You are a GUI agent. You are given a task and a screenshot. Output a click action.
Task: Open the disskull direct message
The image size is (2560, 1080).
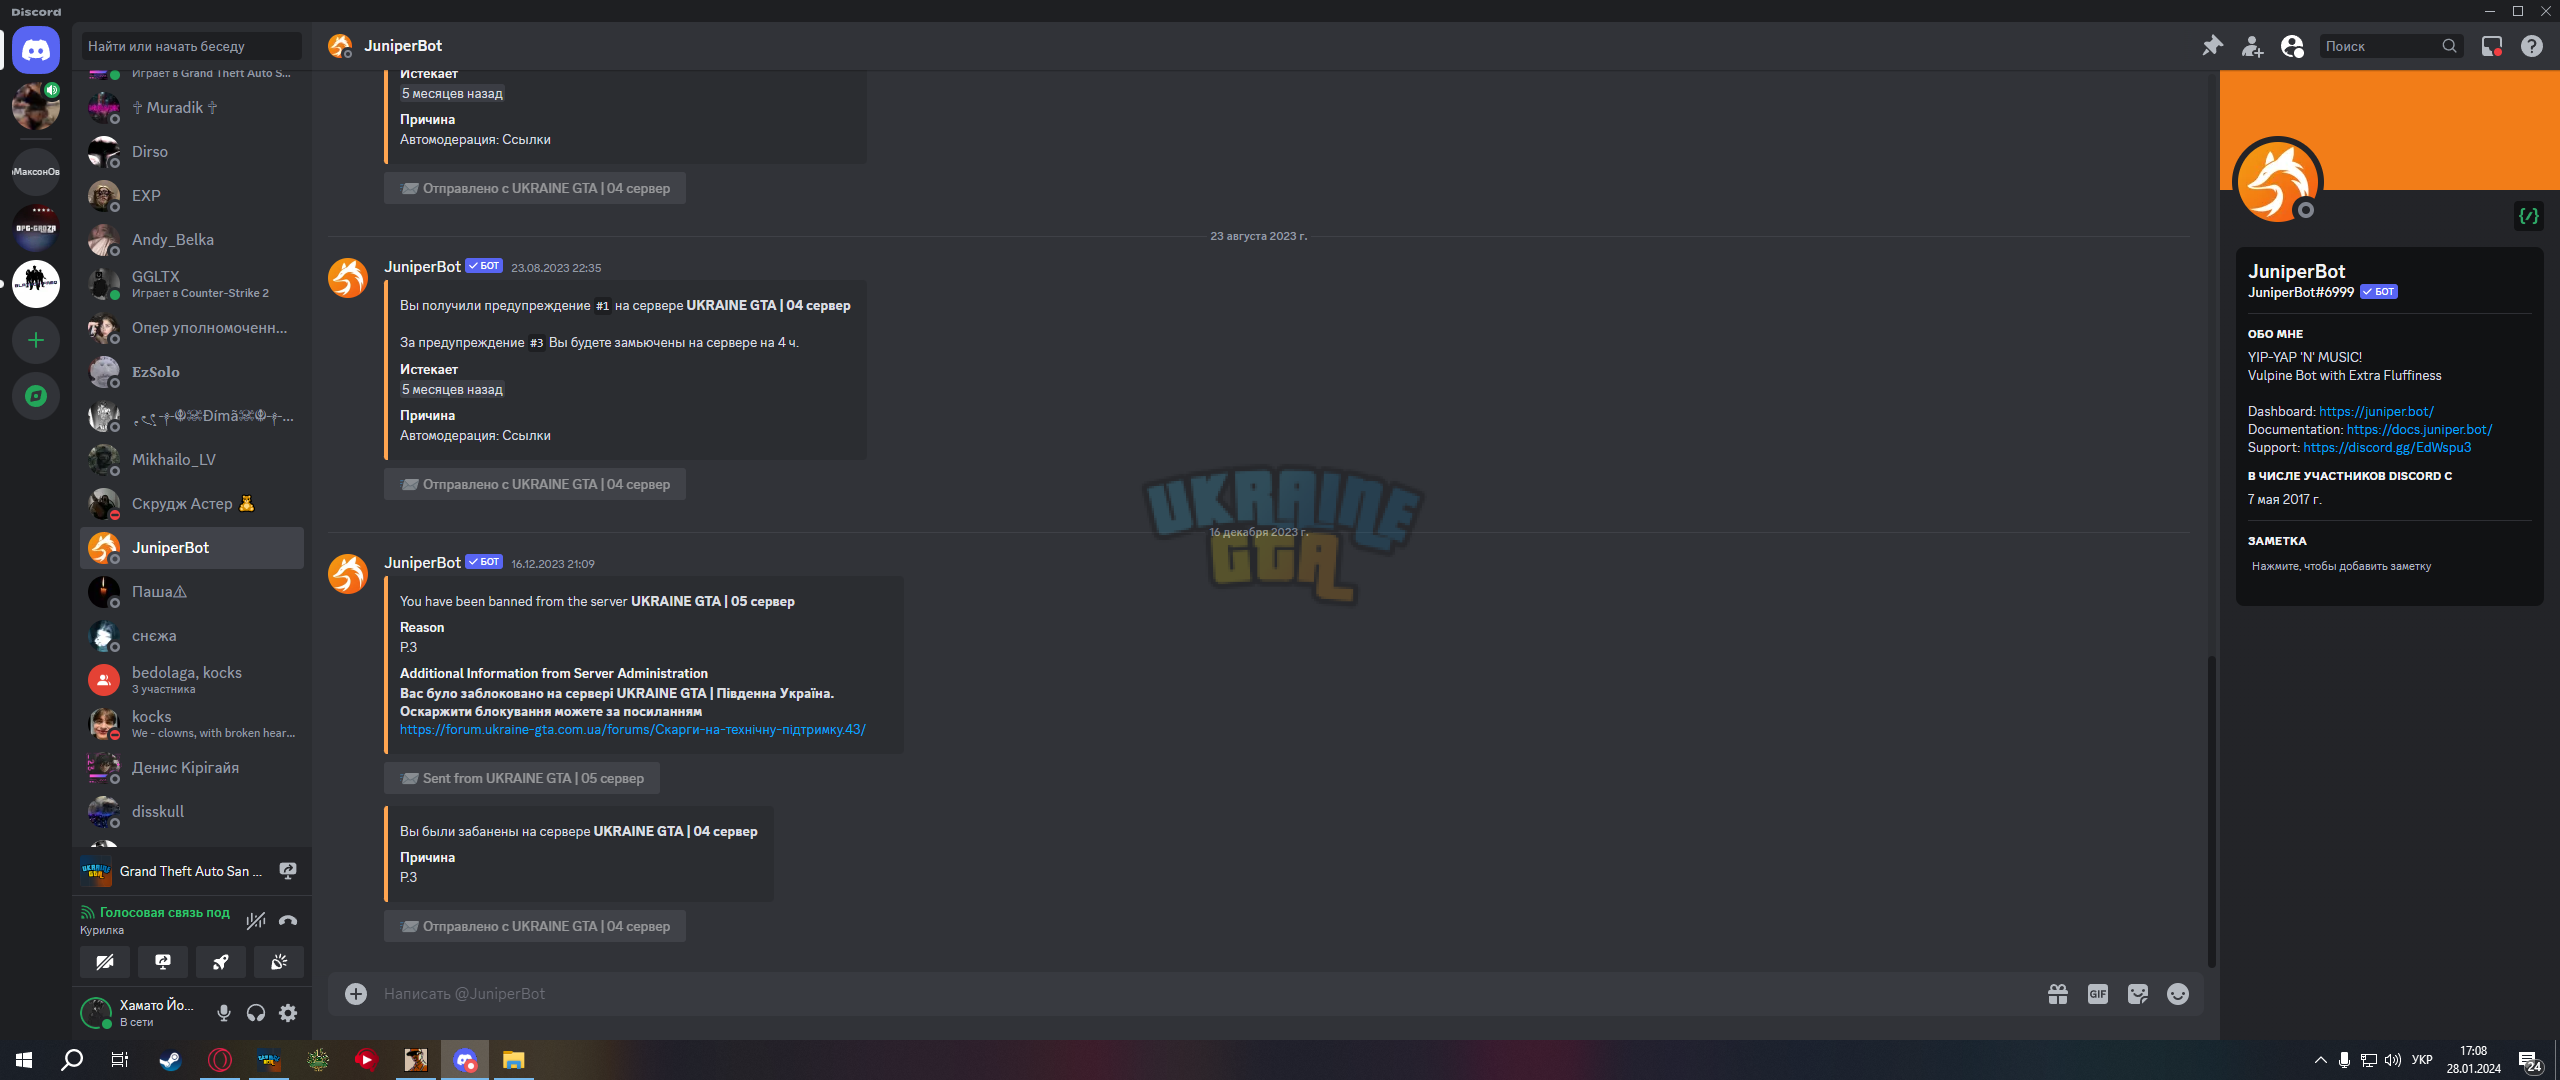click(x=192, y=812)
